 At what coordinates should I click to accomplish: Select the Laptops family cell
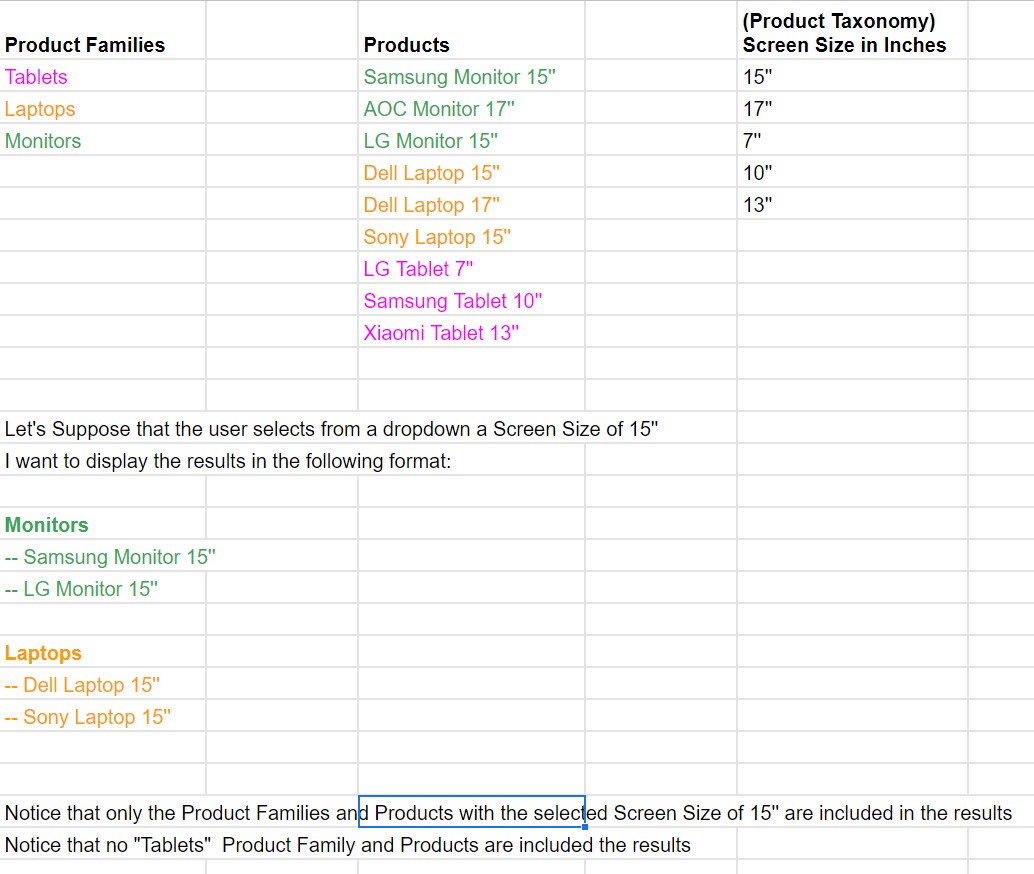click(103, 108)
